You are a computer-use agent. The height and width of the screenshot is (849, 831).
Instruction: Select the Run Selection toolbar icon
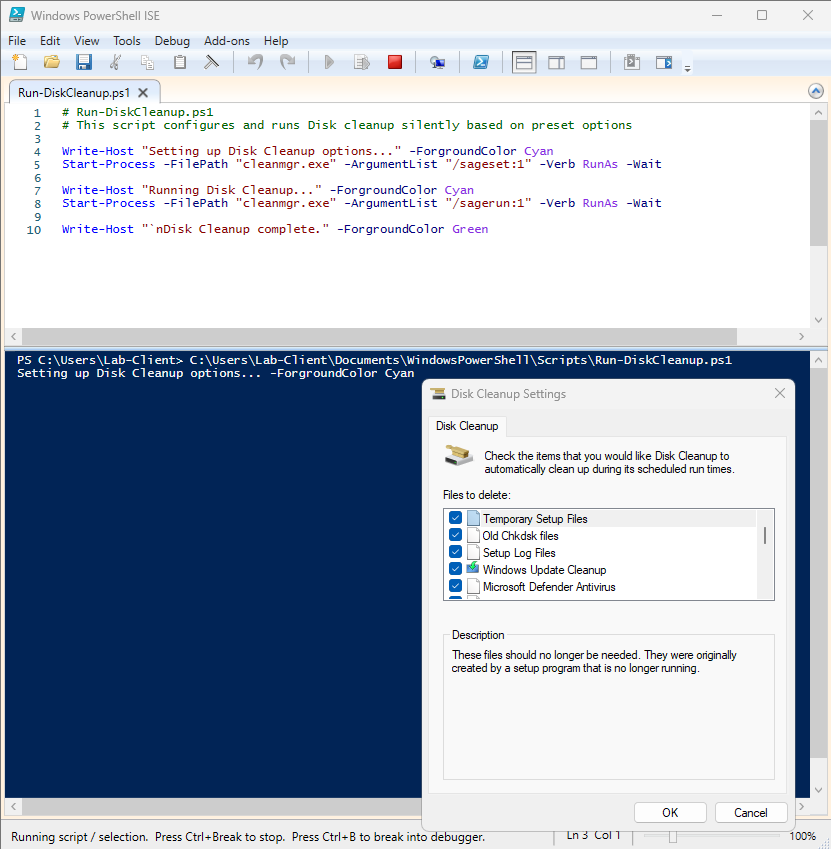361,61
